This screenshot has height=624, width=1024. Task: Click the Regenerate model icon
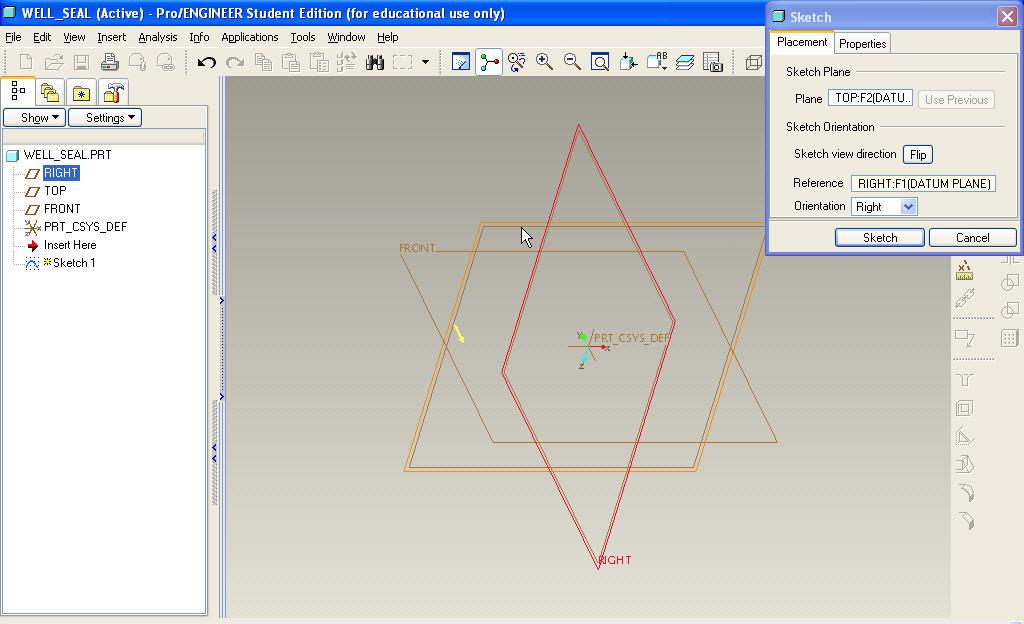[347, 62]
